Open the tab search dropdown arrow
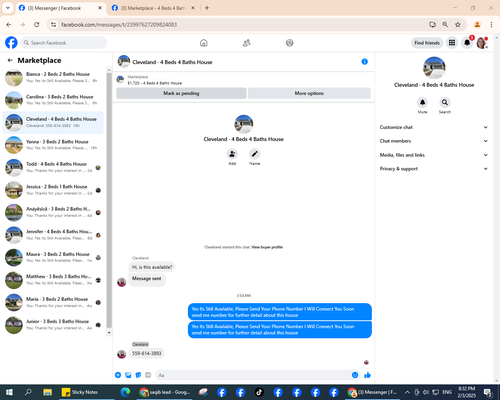 click(x=8, y=8)
